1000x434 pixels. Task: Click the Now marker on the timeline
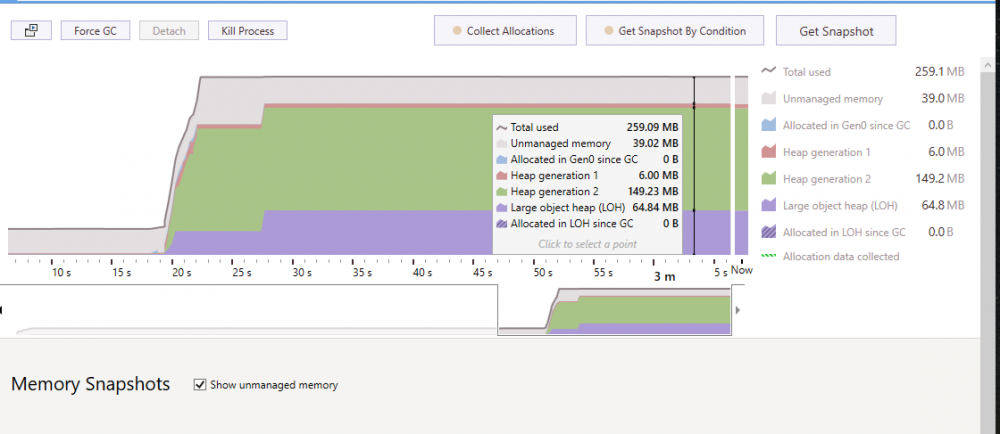click(x=741, y=270)
